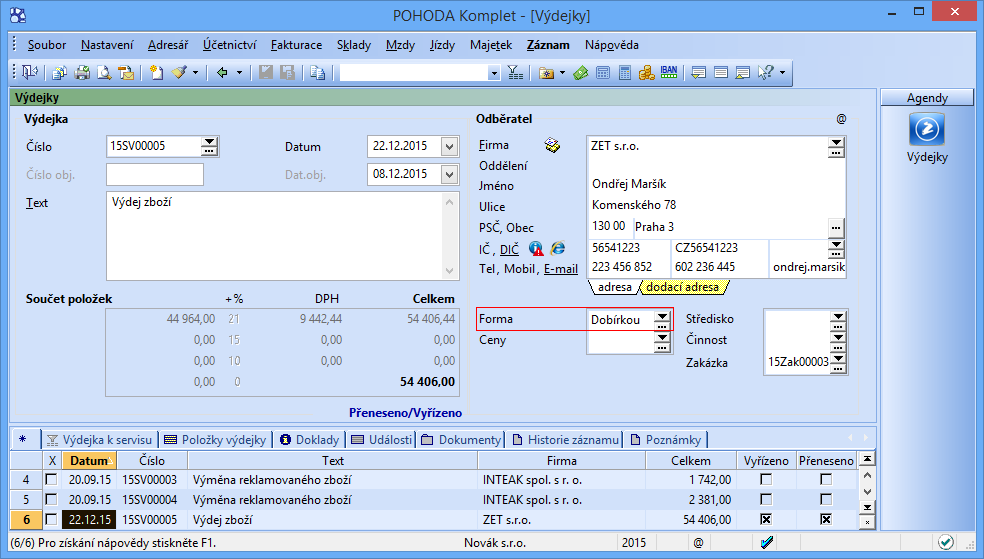Click into the Číslo obj. input field

point(155,174)
